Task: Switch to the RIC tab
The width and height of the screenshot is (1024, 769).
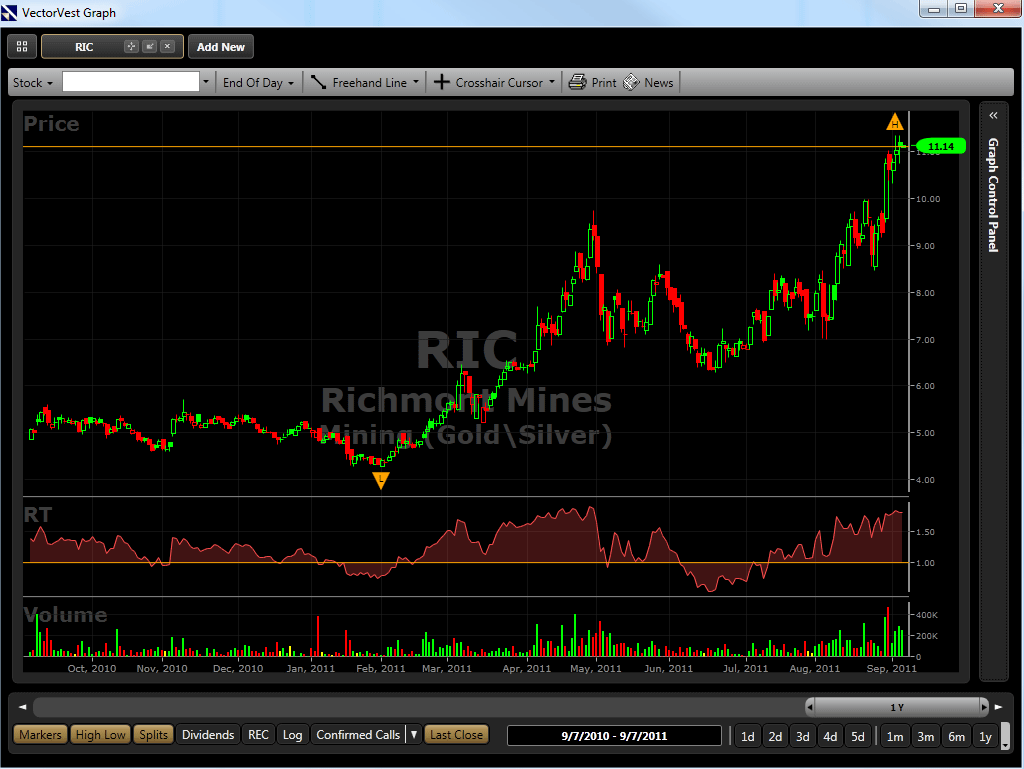Action: (85, 47)
